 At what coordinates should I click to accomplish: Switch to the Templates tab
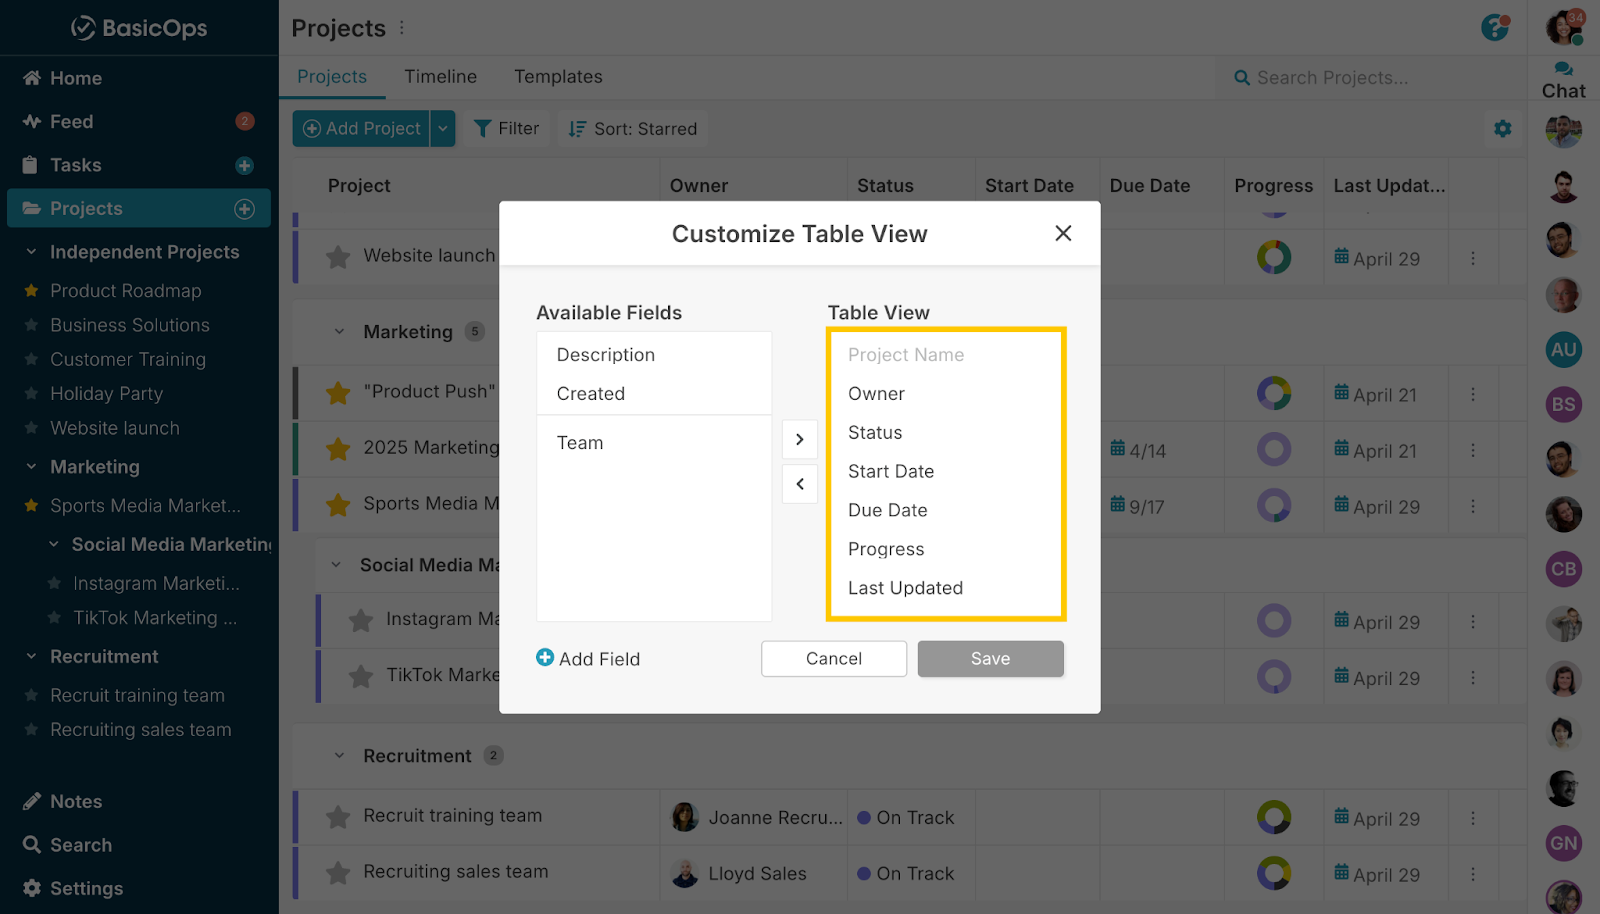(x=558, y=77)
